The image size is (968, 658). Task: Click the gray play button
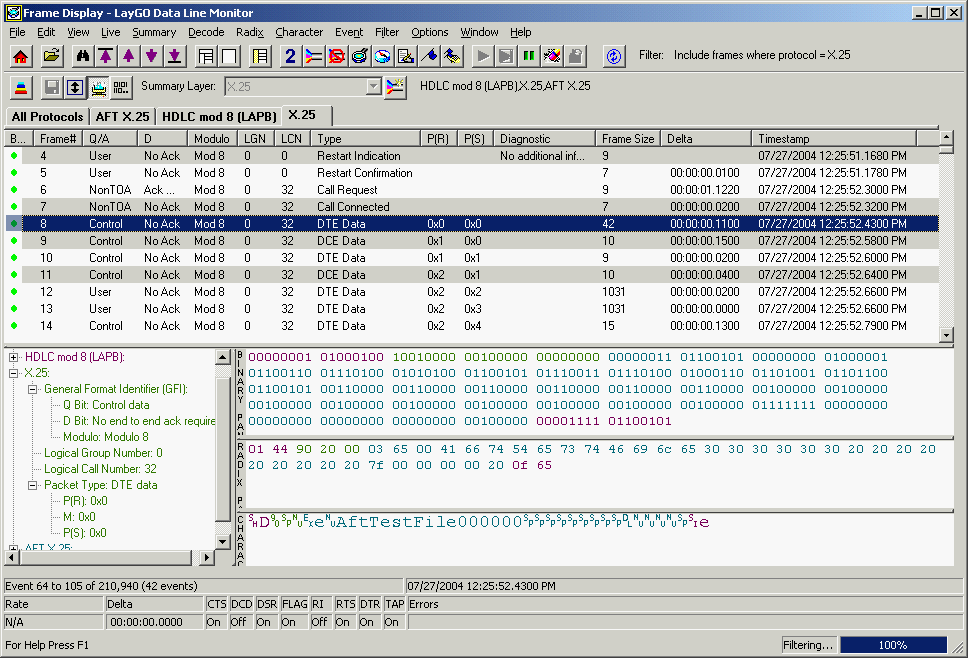(x=483, y=56)
